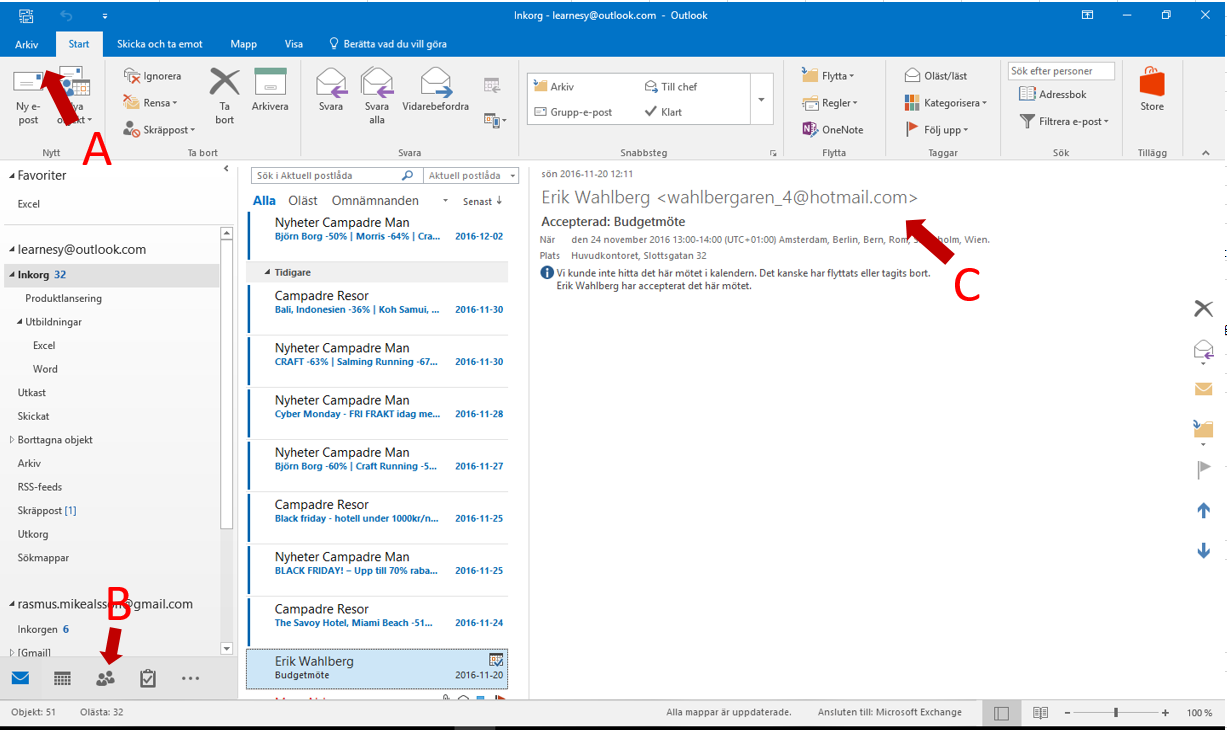Screen dimensions: 1227x730
Task: Open the Utkast drafts folder
Action: (32, 393)
